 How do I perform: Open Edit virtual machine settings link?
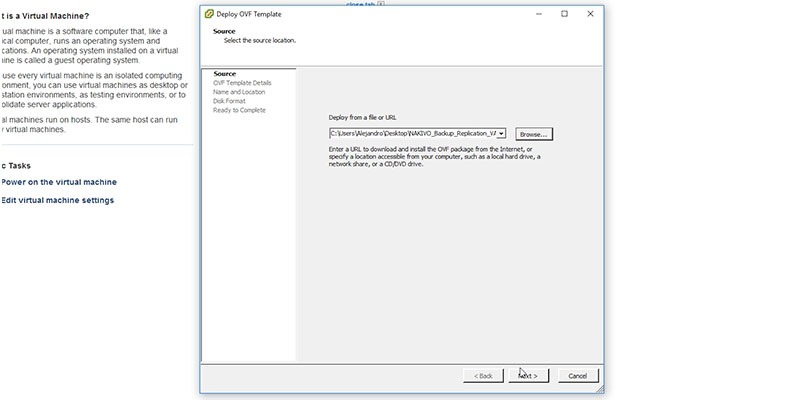pos(57,201)
